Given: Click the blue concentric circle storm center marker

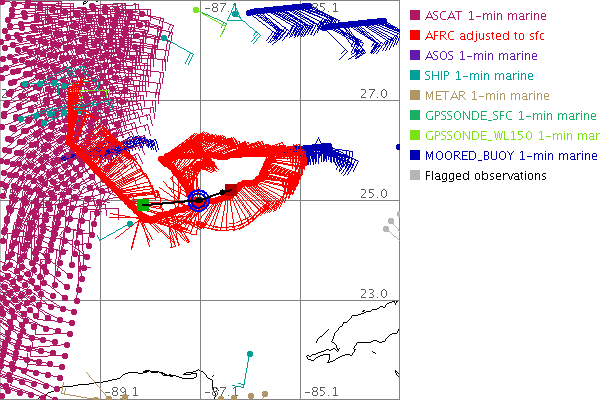Looking at the screenshot, I should tap(198, 200).
